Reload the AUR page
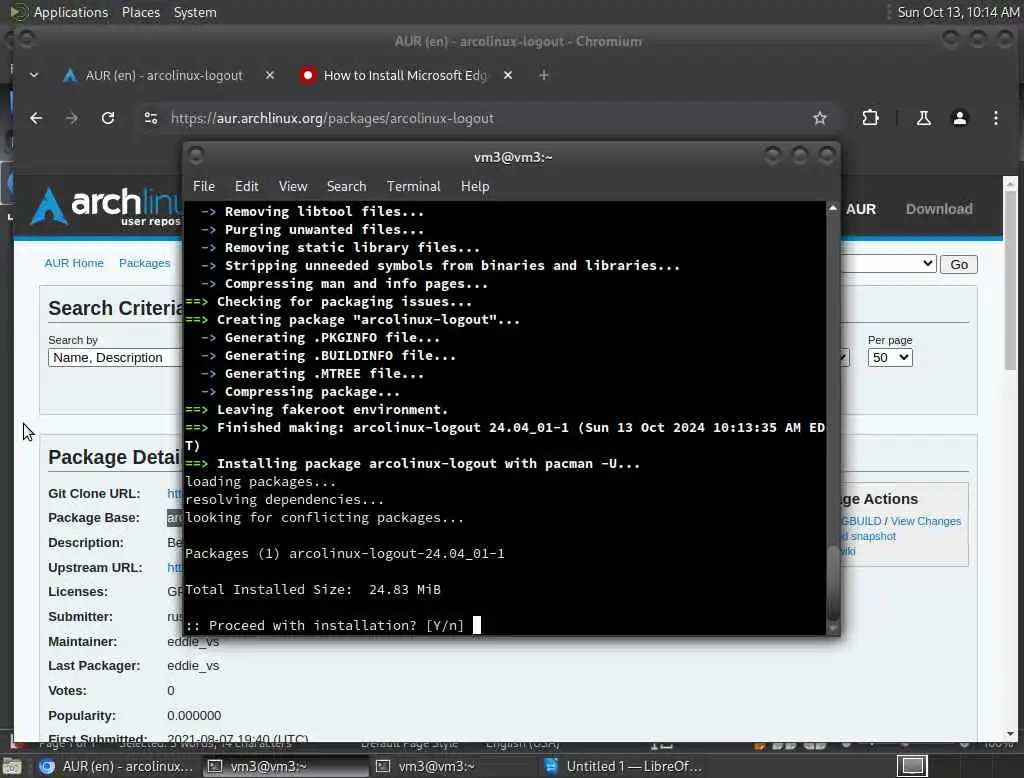This screenshot has height=778, width=1024. pos(108,118)
